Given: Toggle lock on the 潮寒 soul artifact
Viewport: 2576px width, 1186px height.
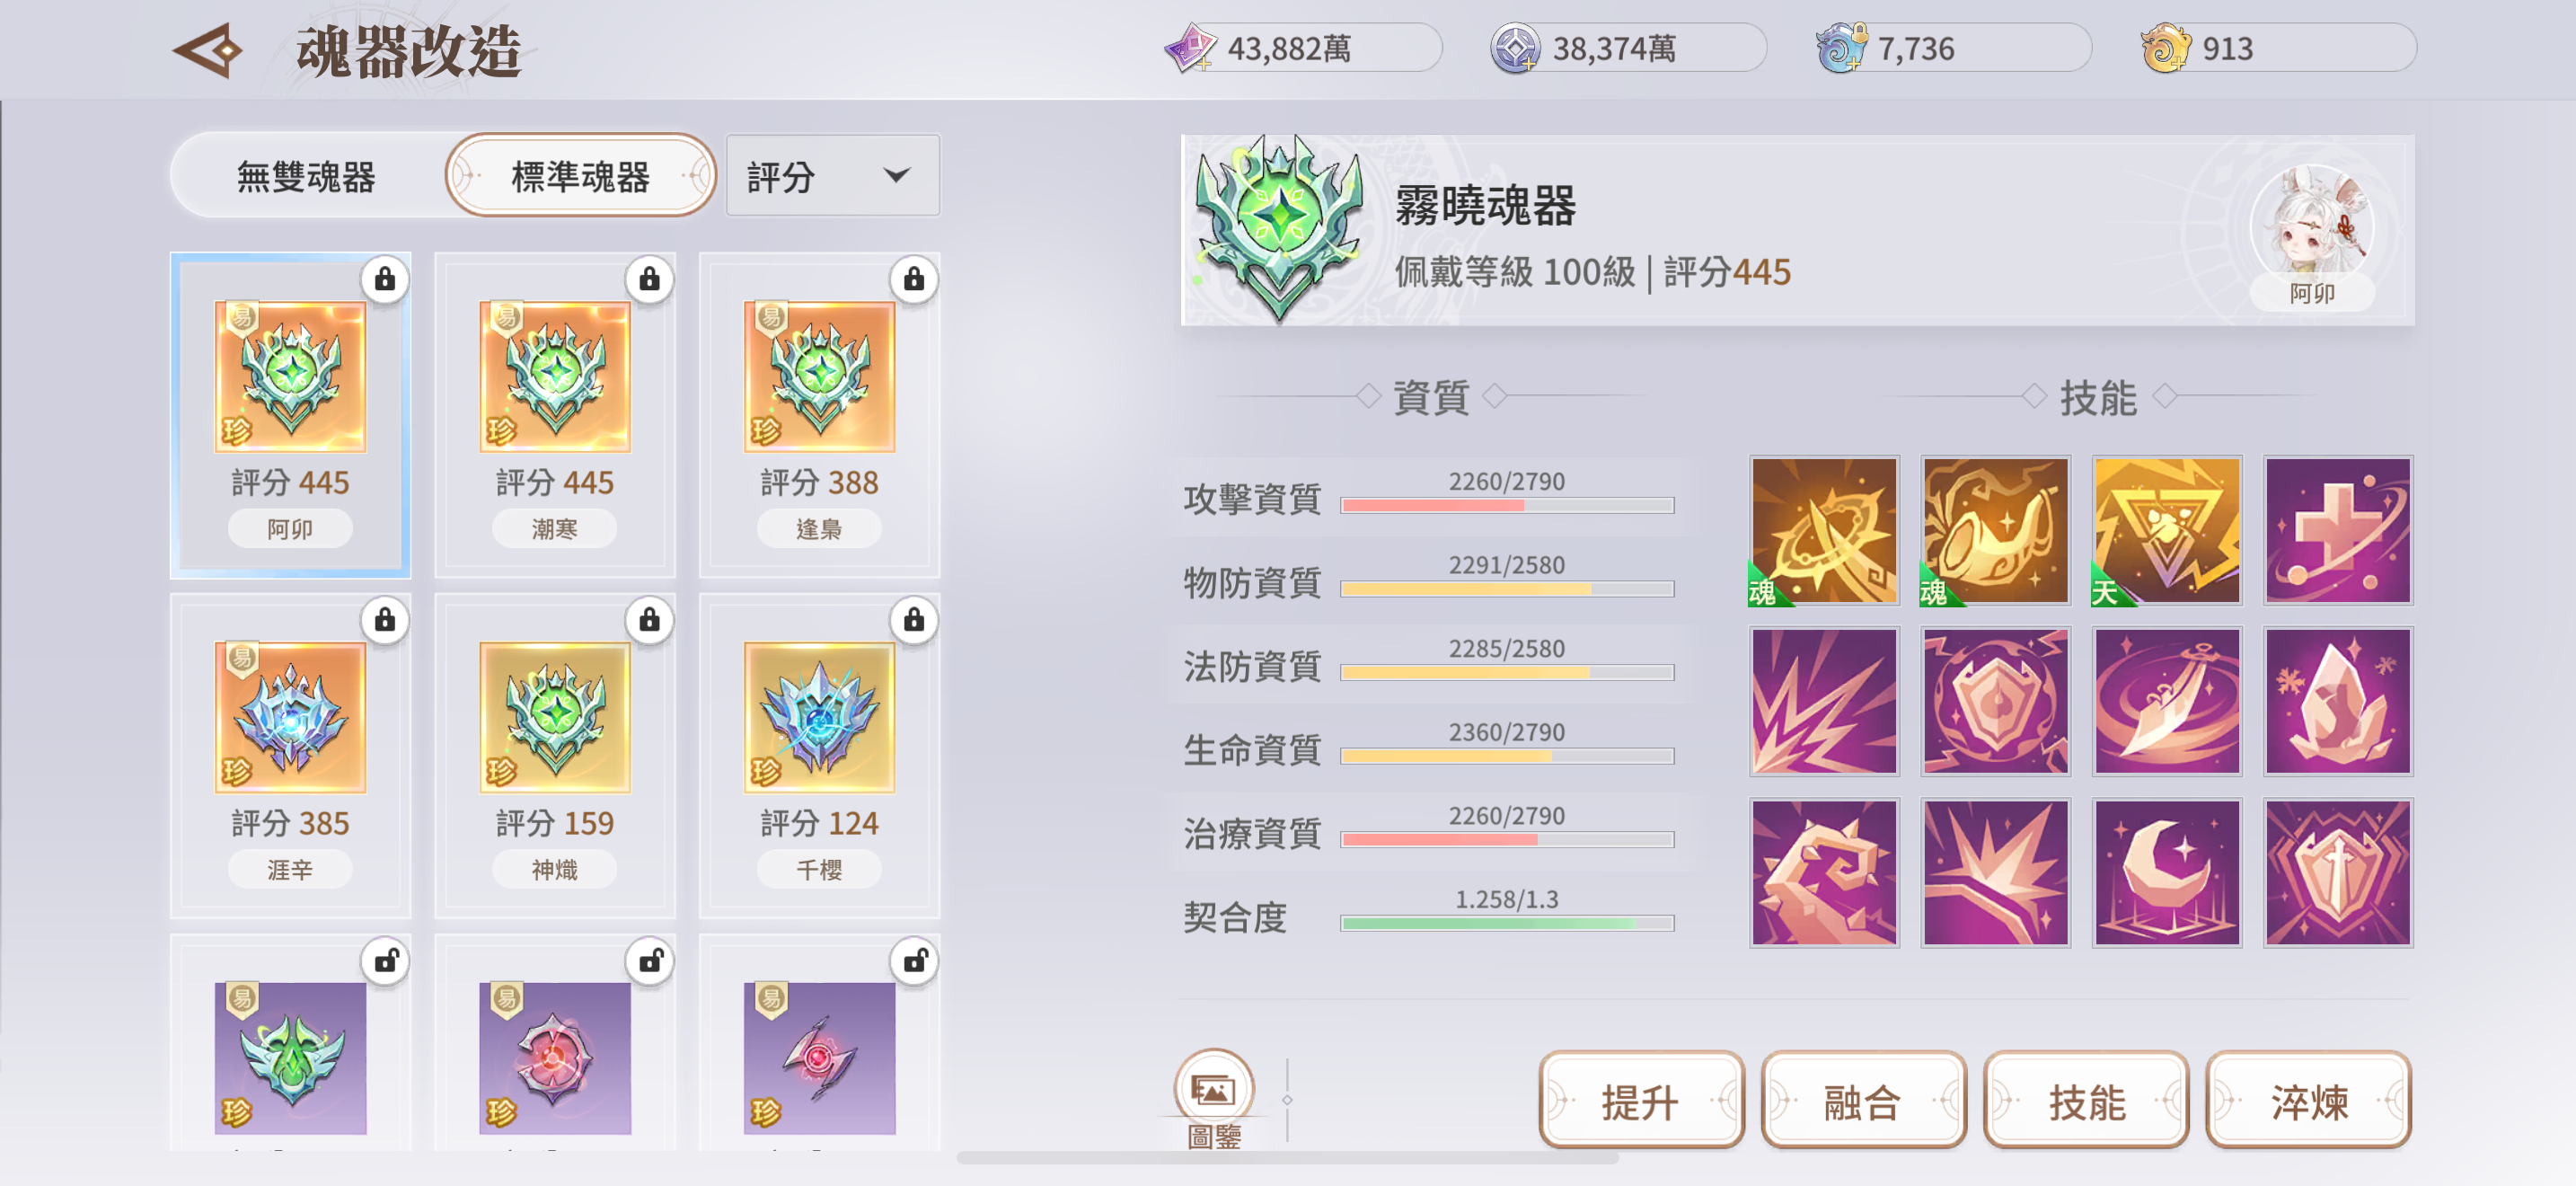Looking at the screenshot, I should point(649,279).
